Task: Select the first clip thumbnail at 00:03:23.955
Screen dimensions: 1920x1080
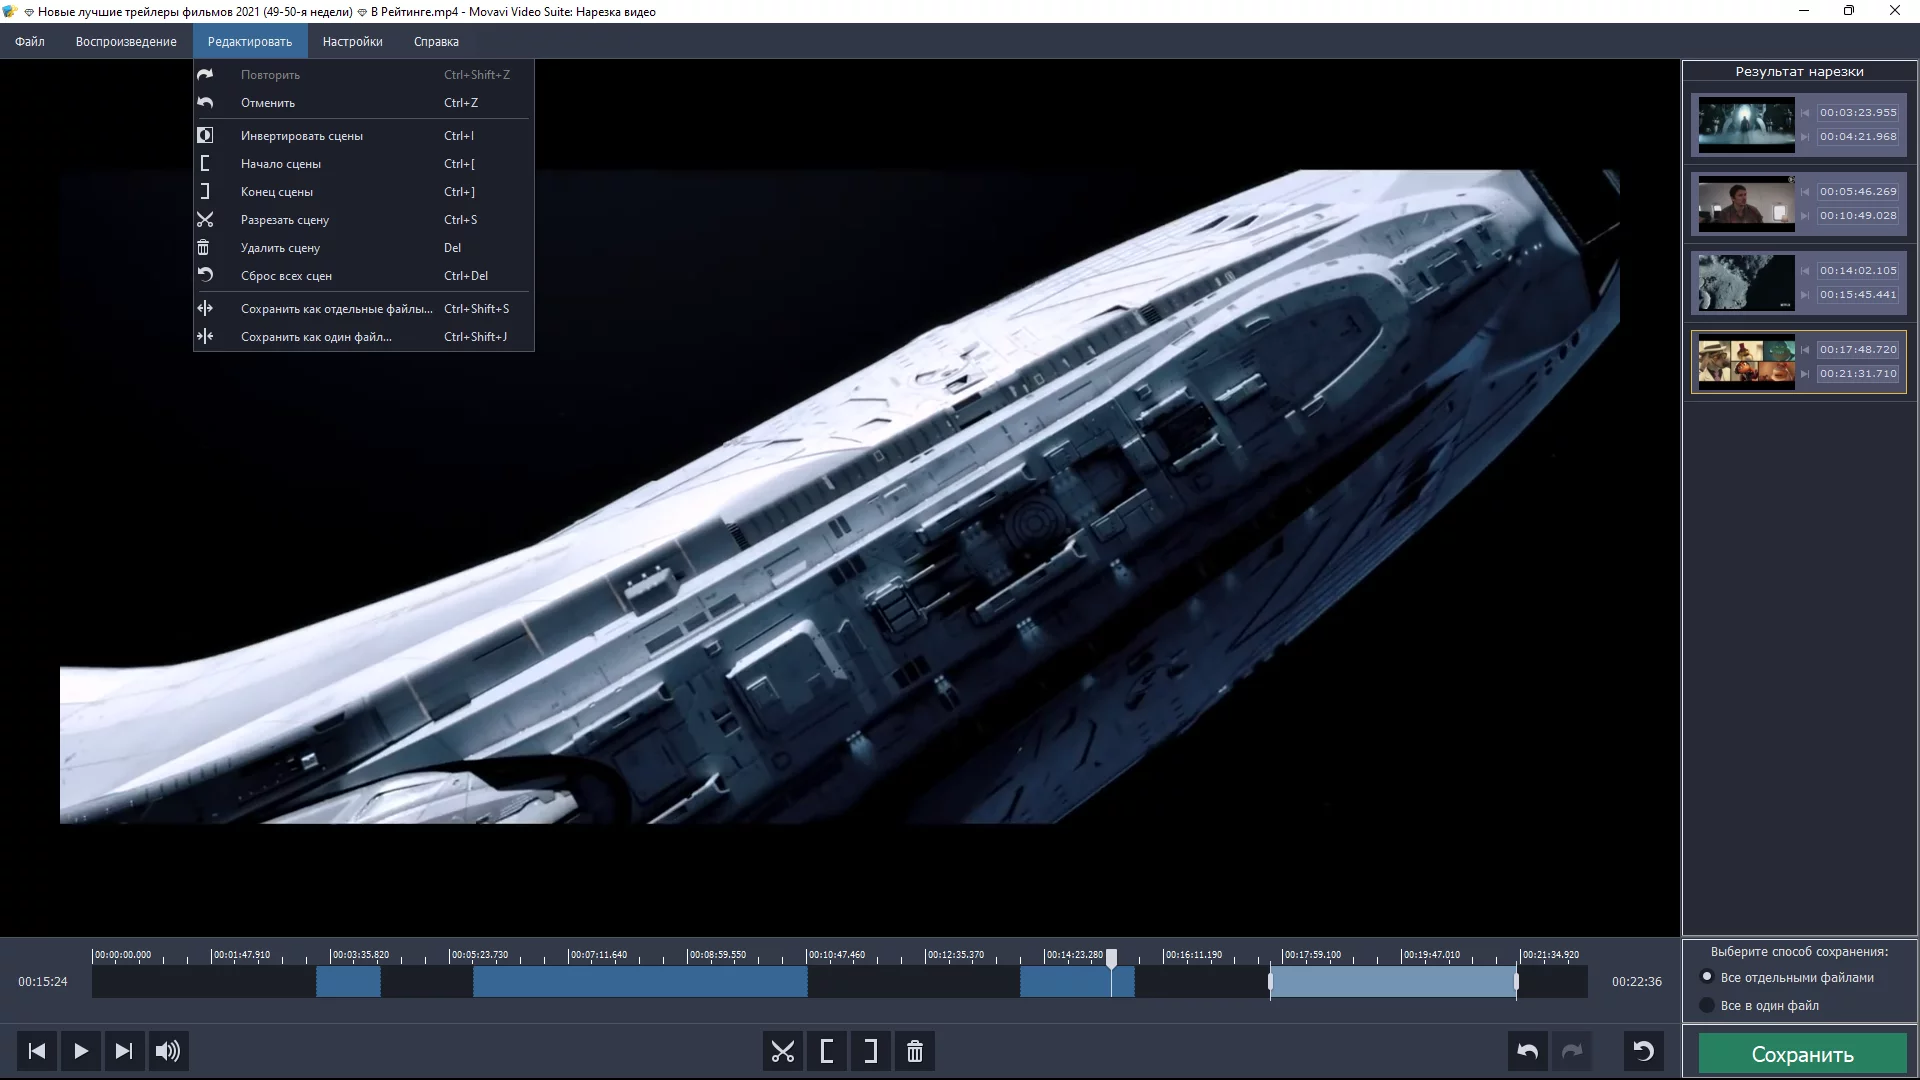Action: point(1746,125)
